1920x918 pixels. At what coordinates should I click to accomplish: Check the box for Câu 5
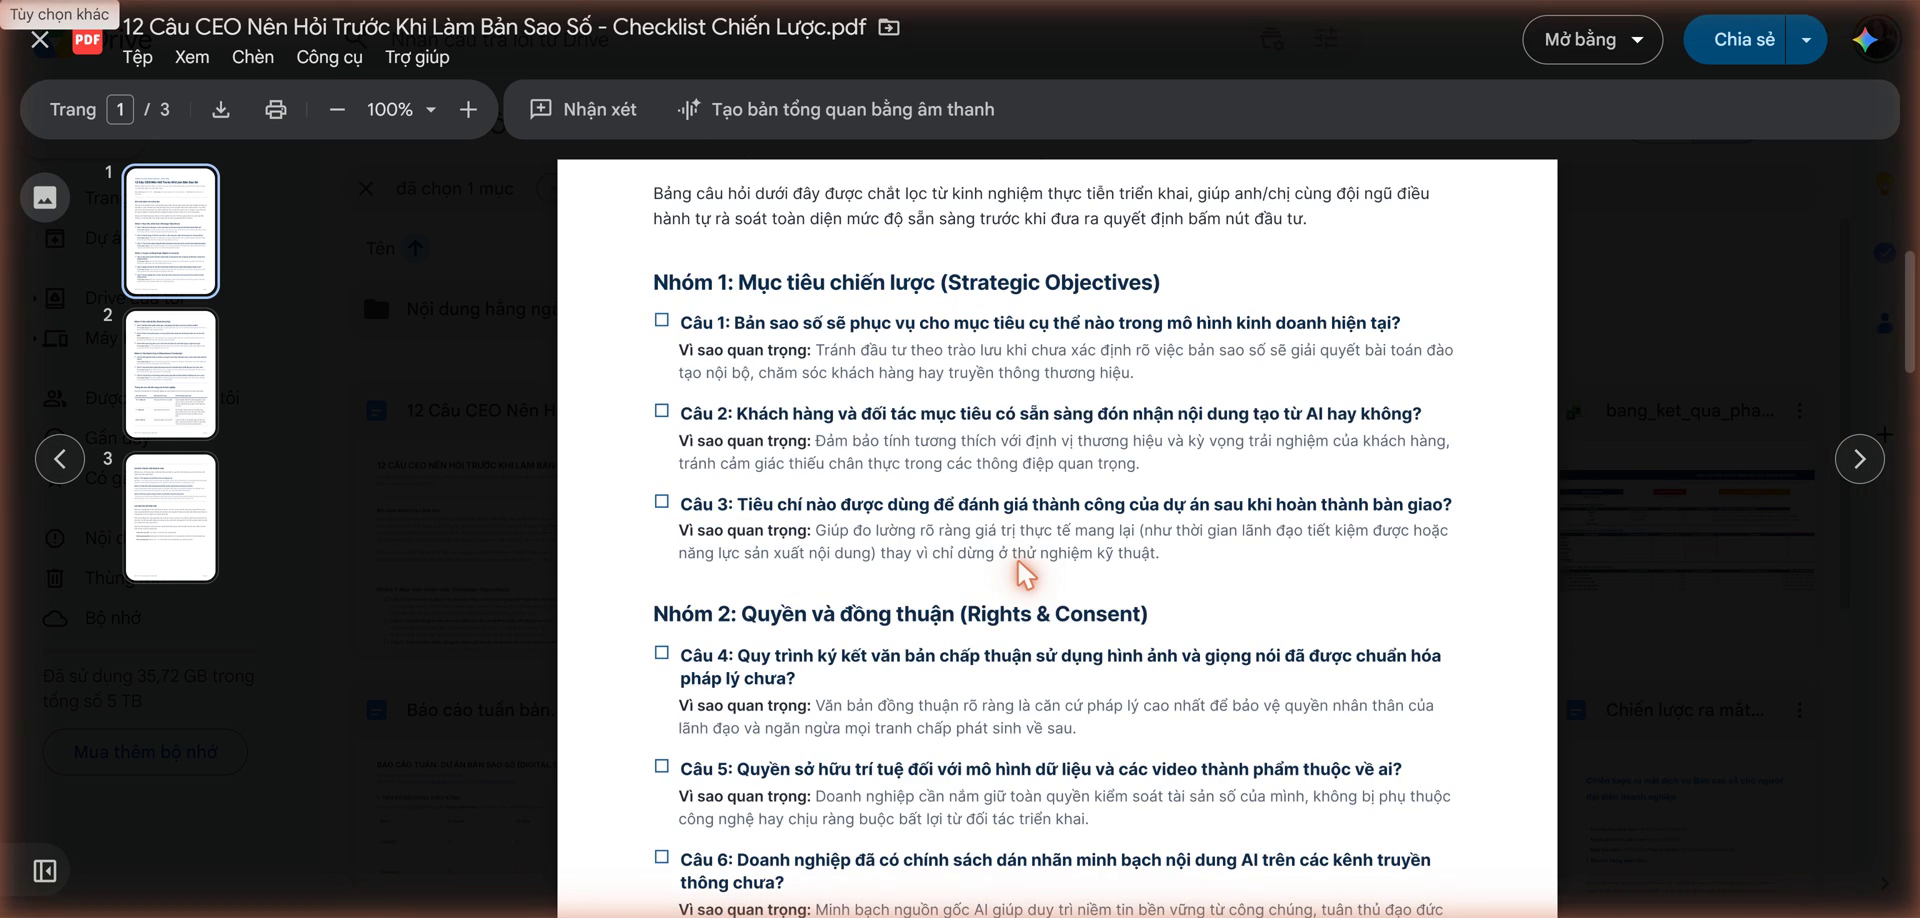[x=662, y=766]
